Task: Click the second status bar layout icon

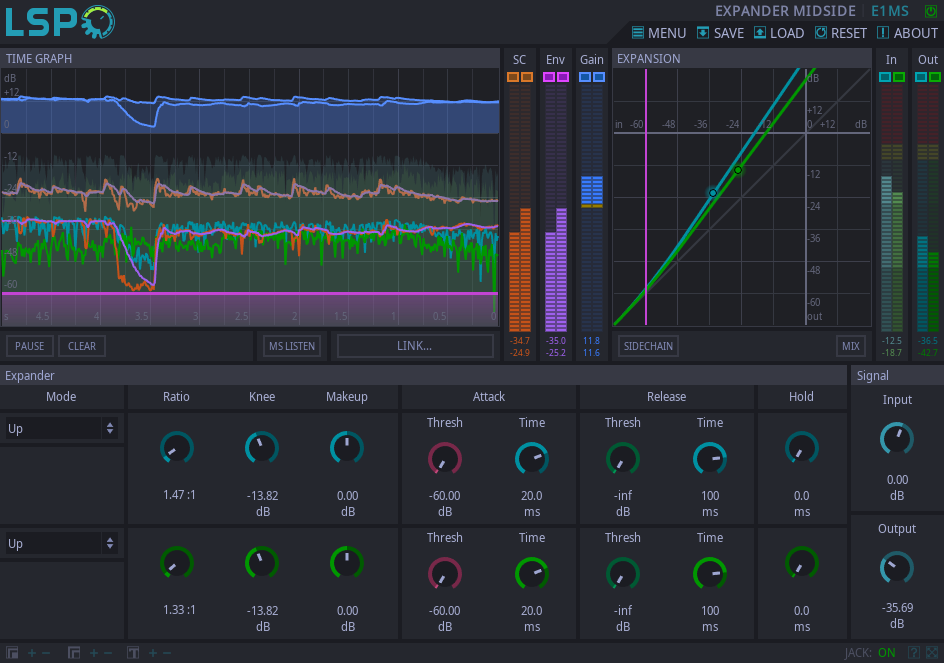Action: (x=74, y=653)
